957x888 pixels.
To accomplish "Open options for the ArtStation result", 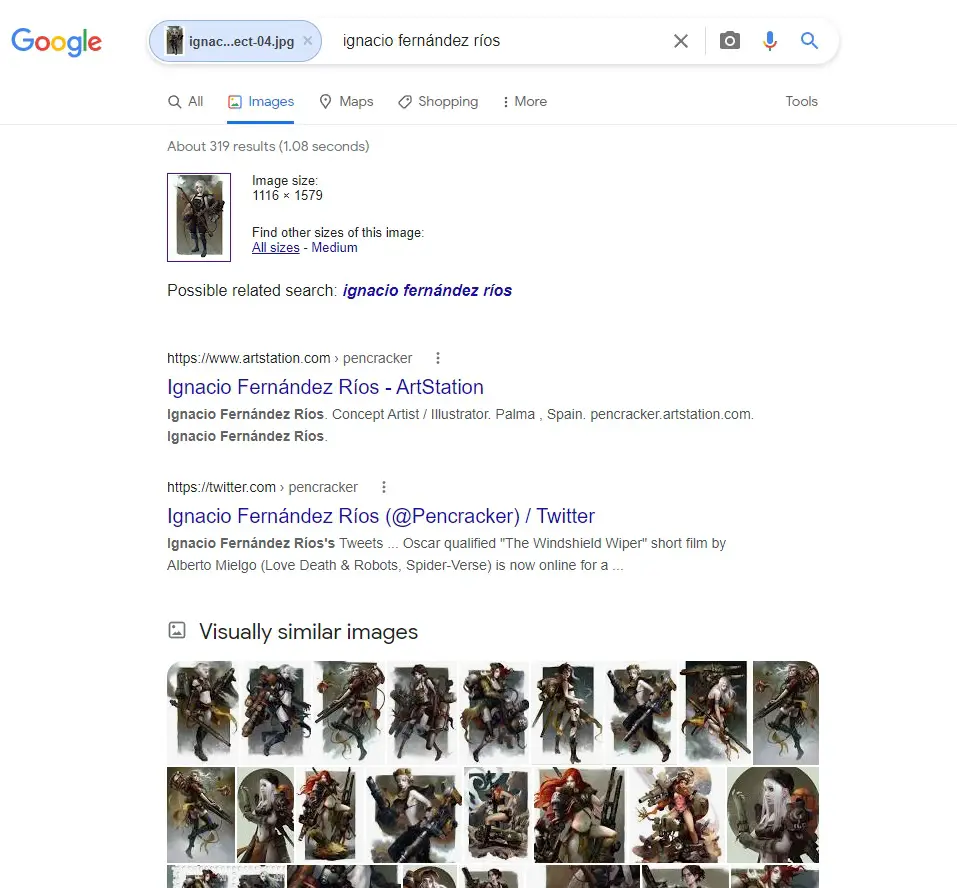I will [438, 358].
